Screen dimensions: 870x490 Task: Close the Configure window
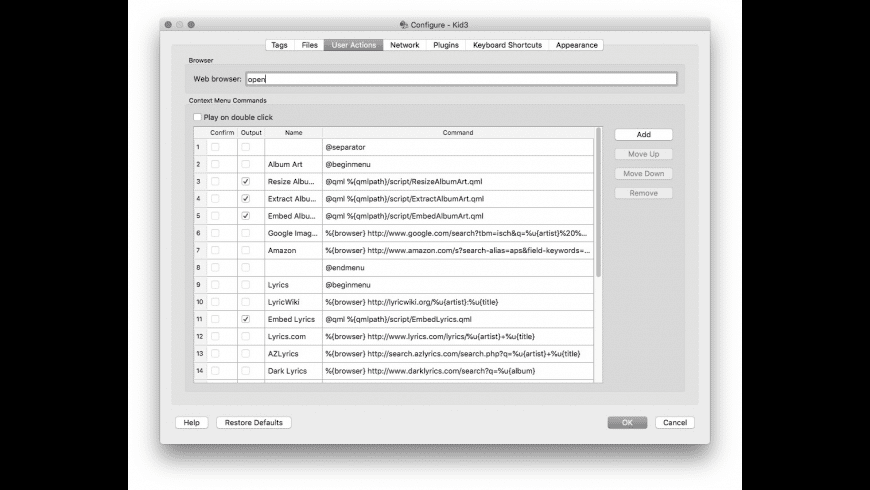pos(168,24)
